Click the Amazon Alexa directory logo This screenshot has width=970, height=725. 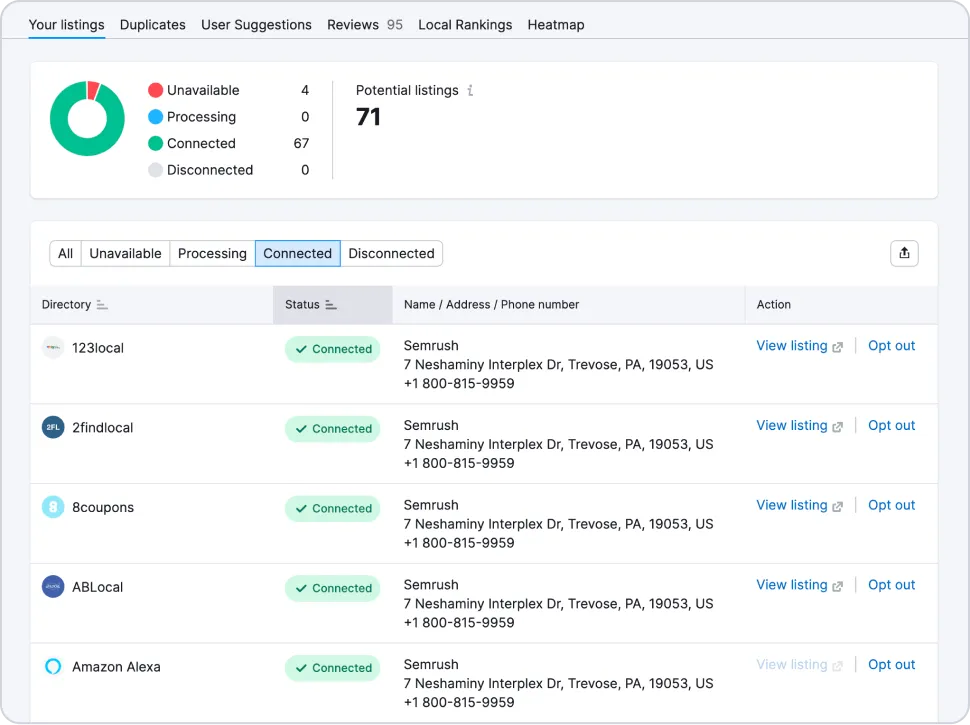click(53, 666)
